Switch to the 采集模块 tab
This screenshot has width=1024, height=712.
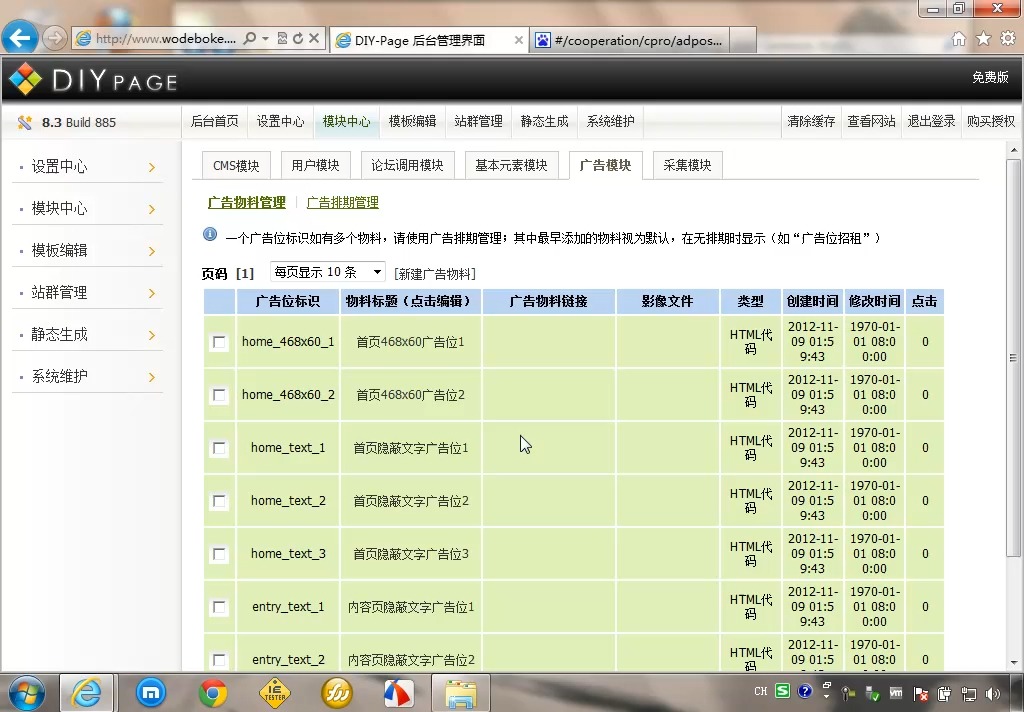tap(687, 165)
